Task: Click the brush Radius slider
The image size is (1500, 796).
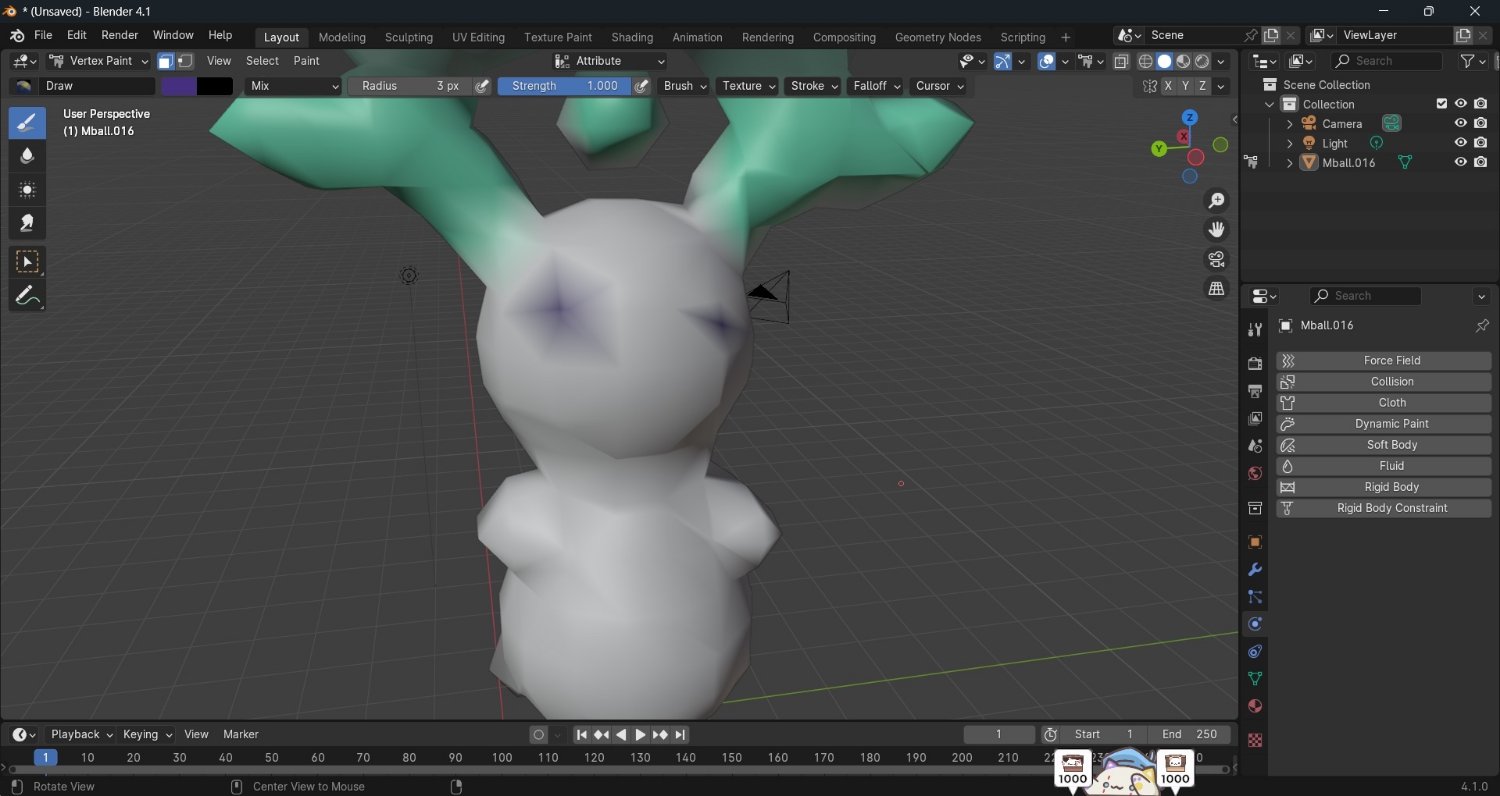Action: 410,86
